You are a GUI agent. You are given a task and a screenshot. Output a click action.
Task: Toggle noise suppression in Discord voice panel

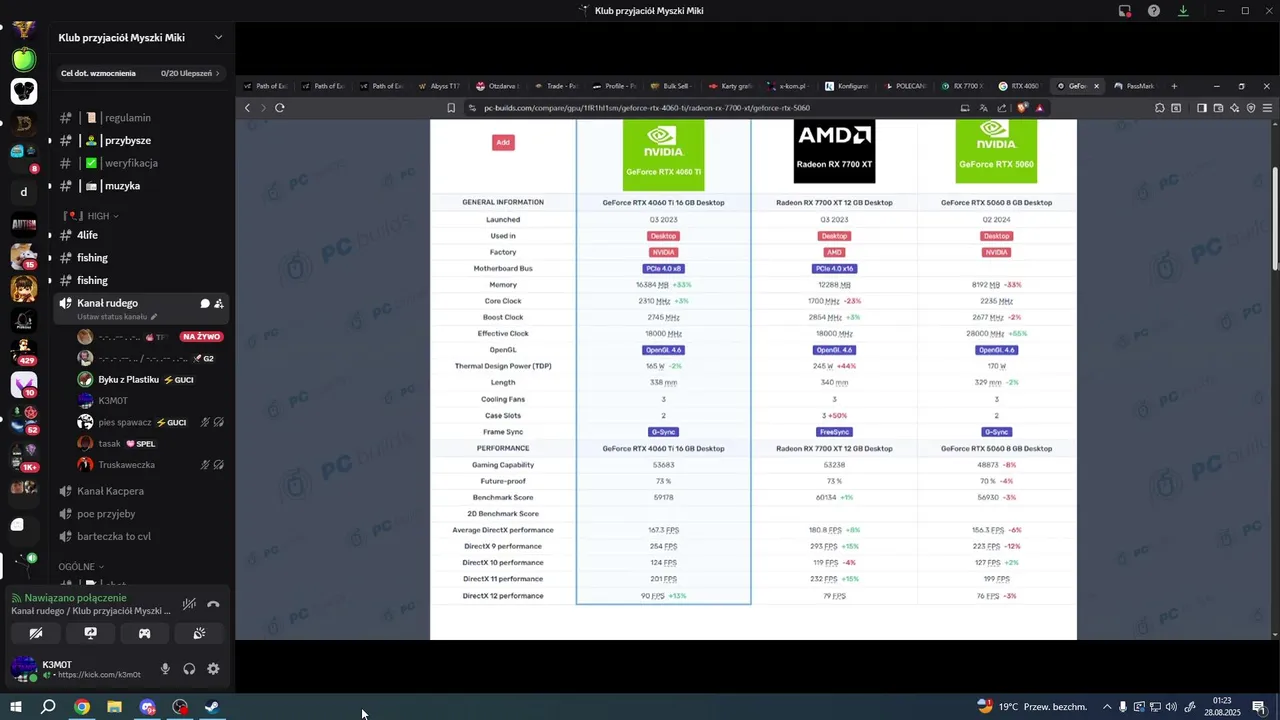coord(189,604)
